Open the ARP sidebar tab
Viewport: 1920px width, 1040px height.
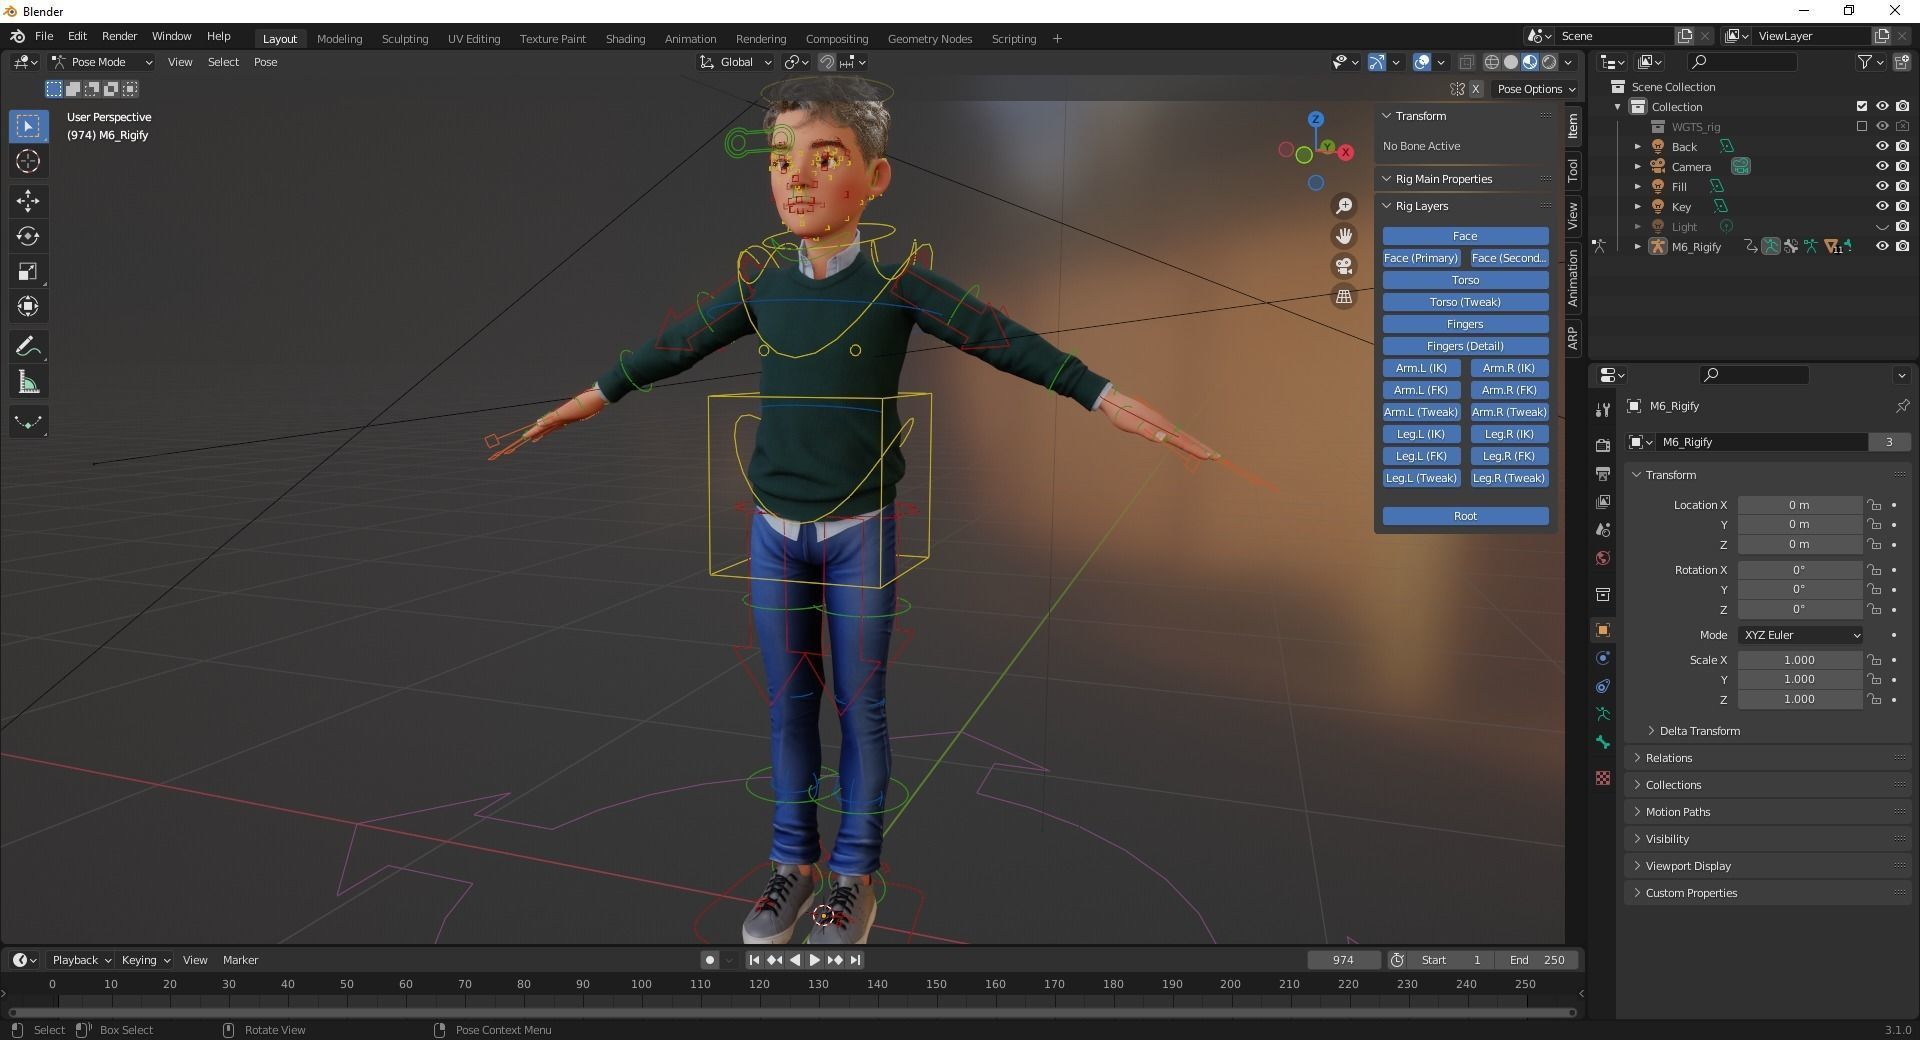1573,338
